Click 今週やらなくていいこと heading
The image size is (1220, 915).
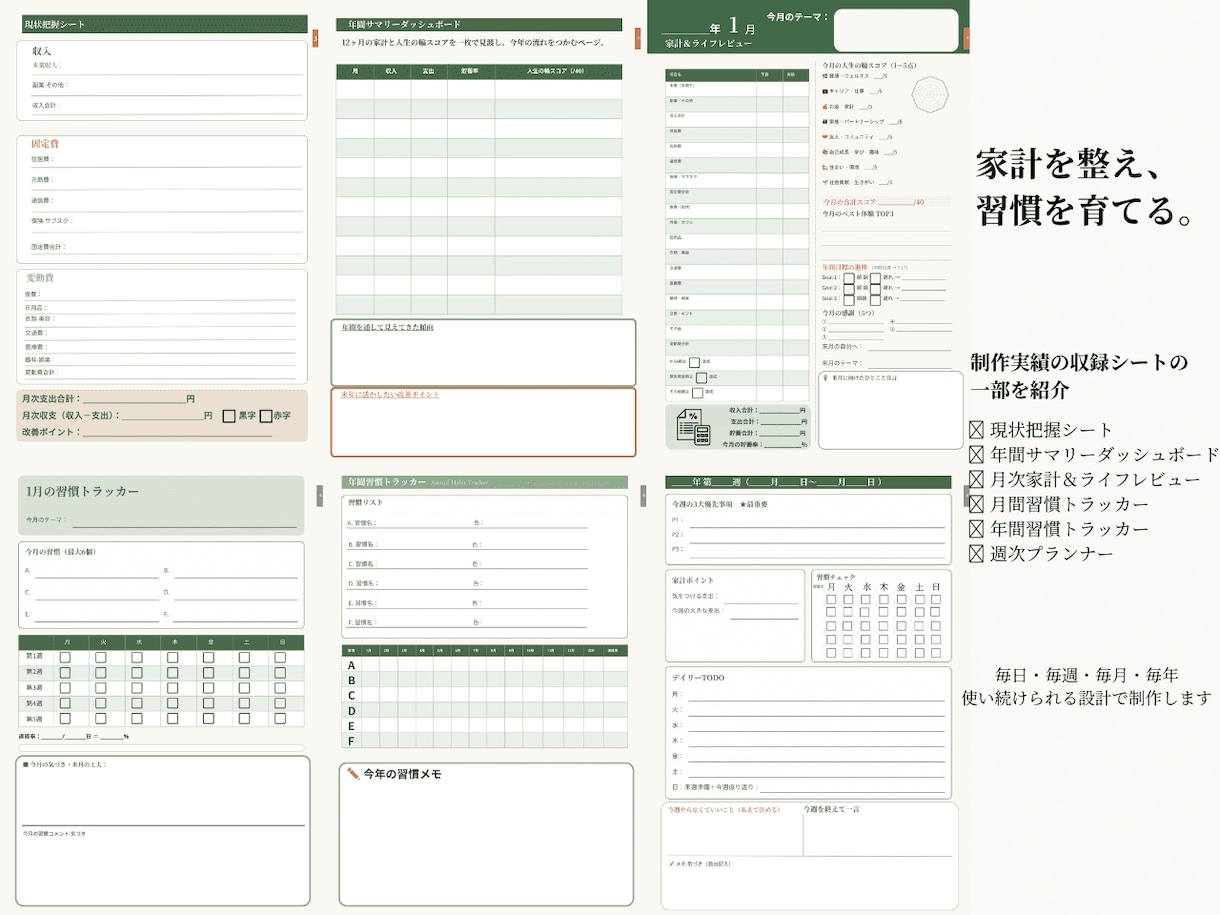(723, 809)
